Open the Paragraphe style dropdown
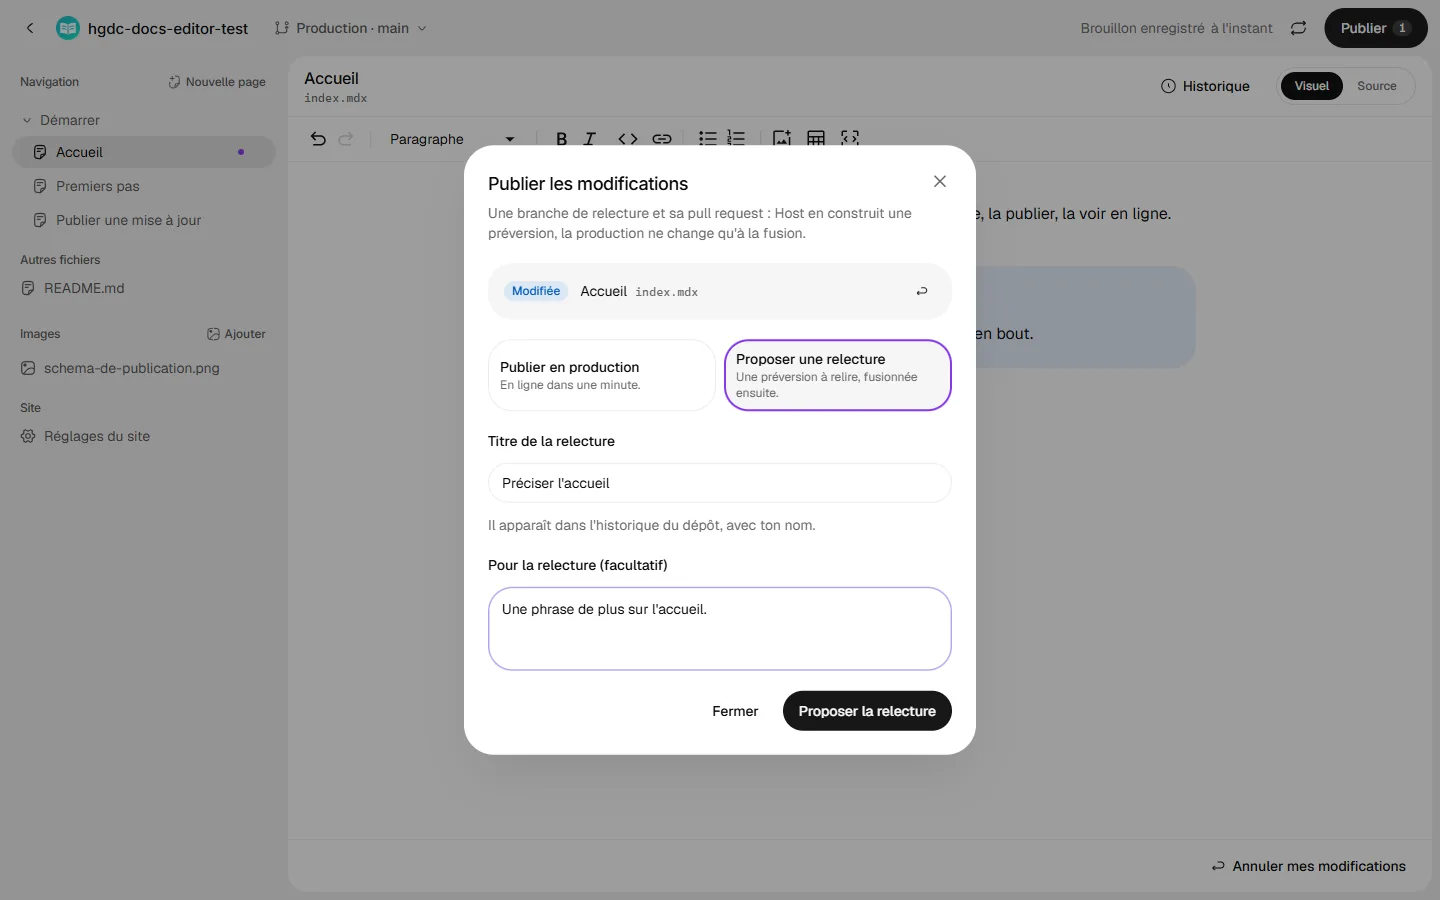This screenshot has height=900, width=1440. (452, 139)
